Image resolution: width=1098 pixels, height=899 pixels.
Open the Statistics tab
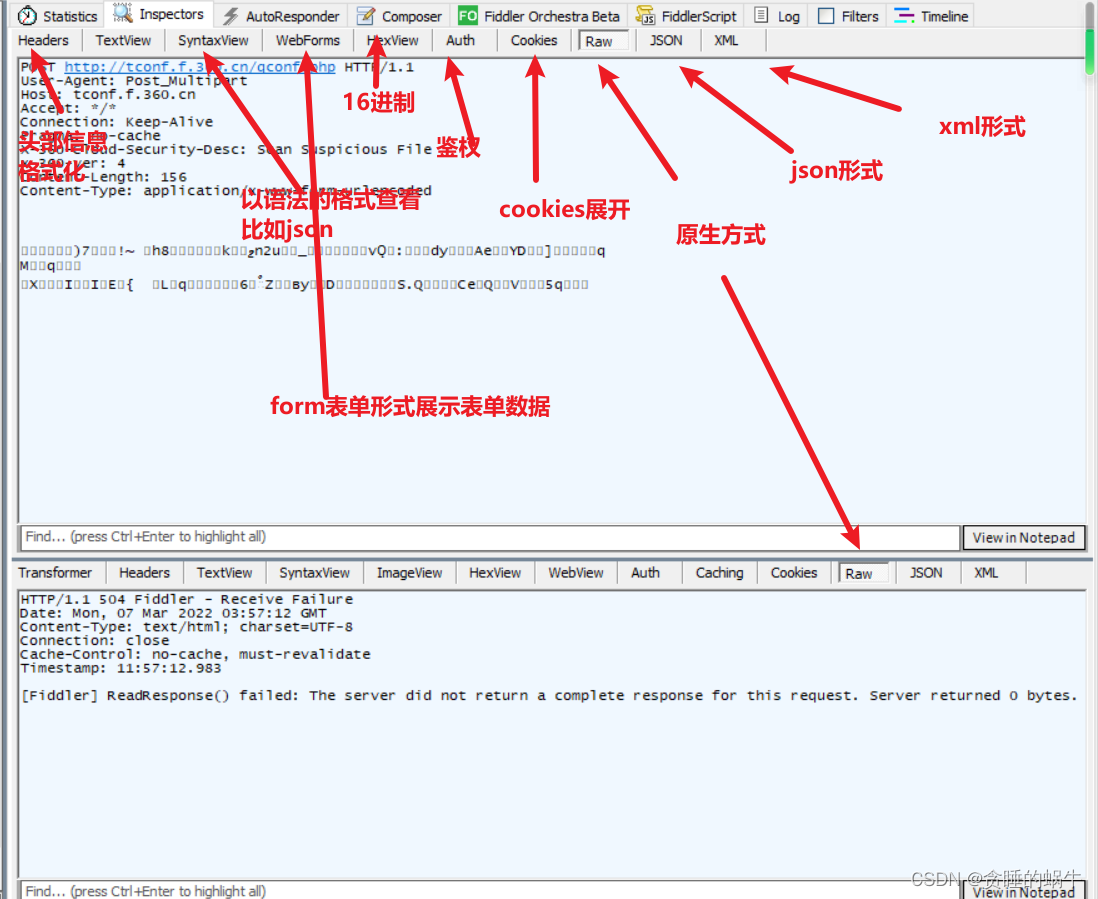click(57, 15)
